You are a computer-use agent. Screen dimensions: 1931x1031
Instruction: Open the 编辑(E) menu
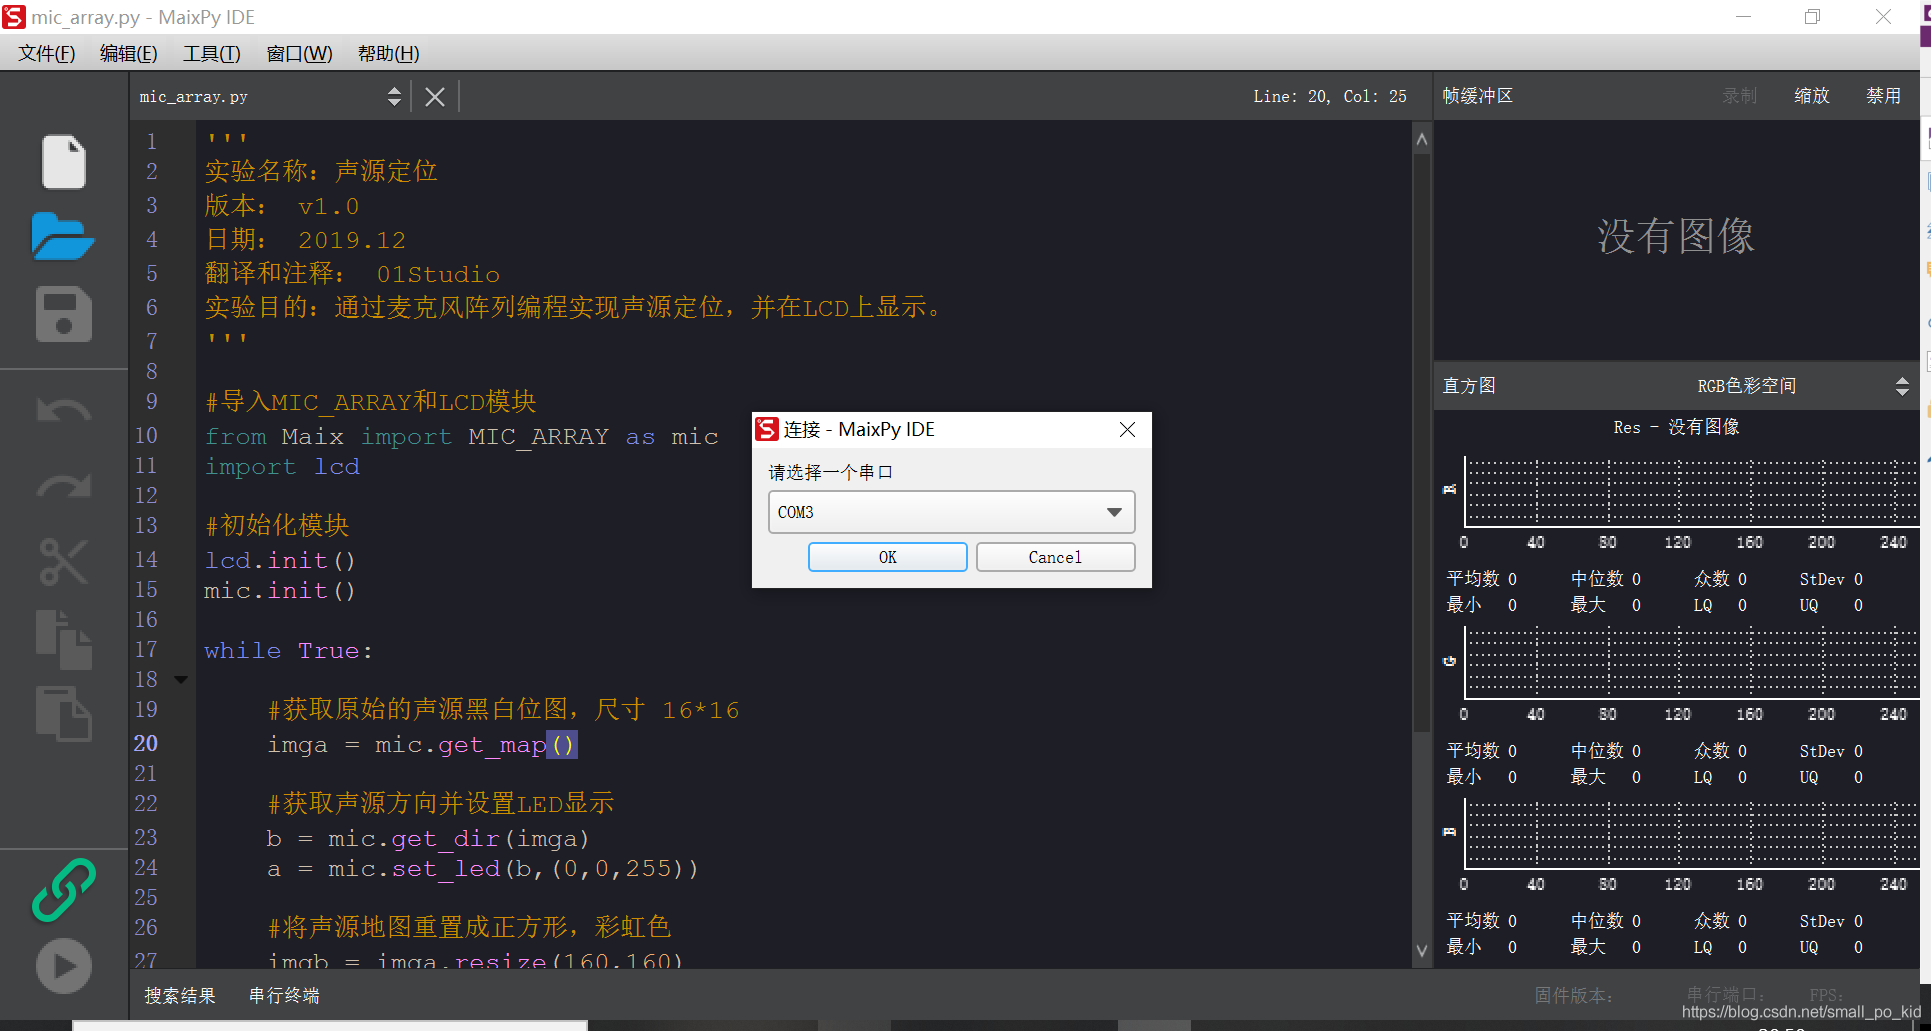click(x=129, y=53)
